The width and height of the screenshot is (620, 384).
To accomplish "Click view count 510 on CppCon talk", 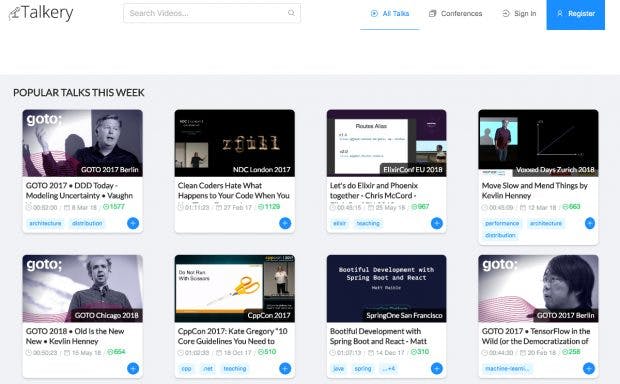I will click(x=267, y=352).
